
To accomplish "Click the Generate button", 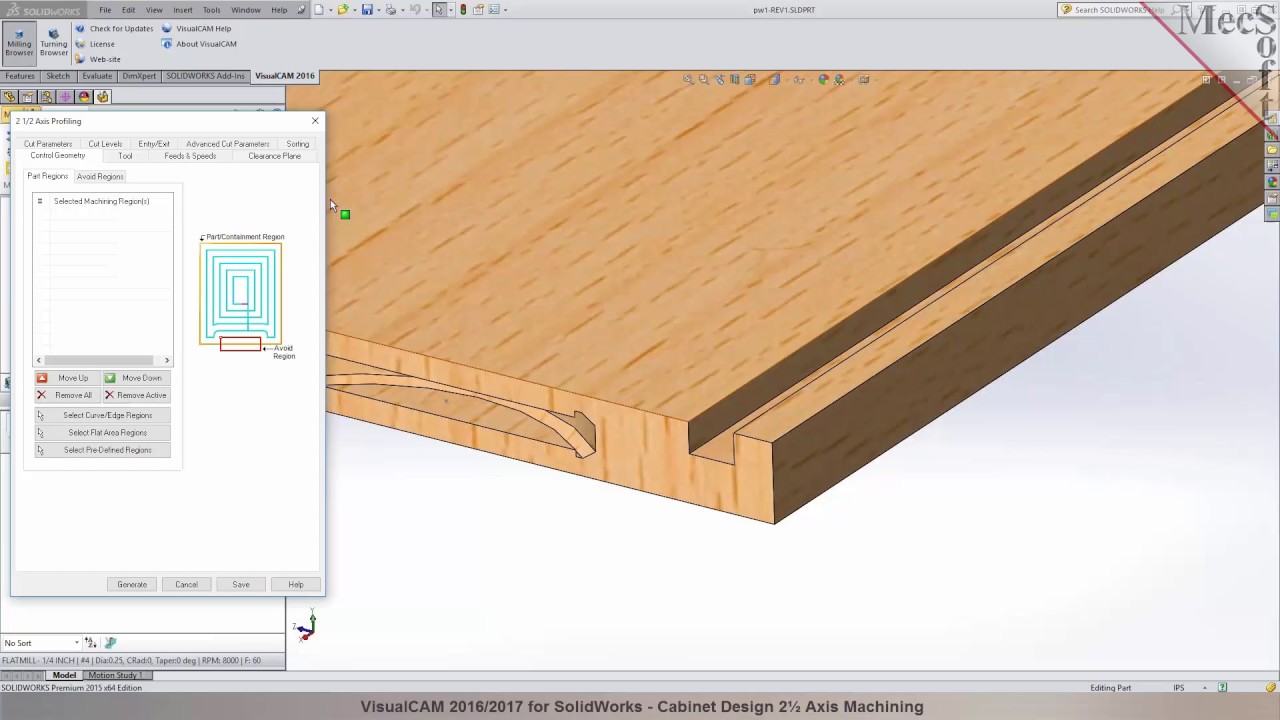I will coord(132,584).
